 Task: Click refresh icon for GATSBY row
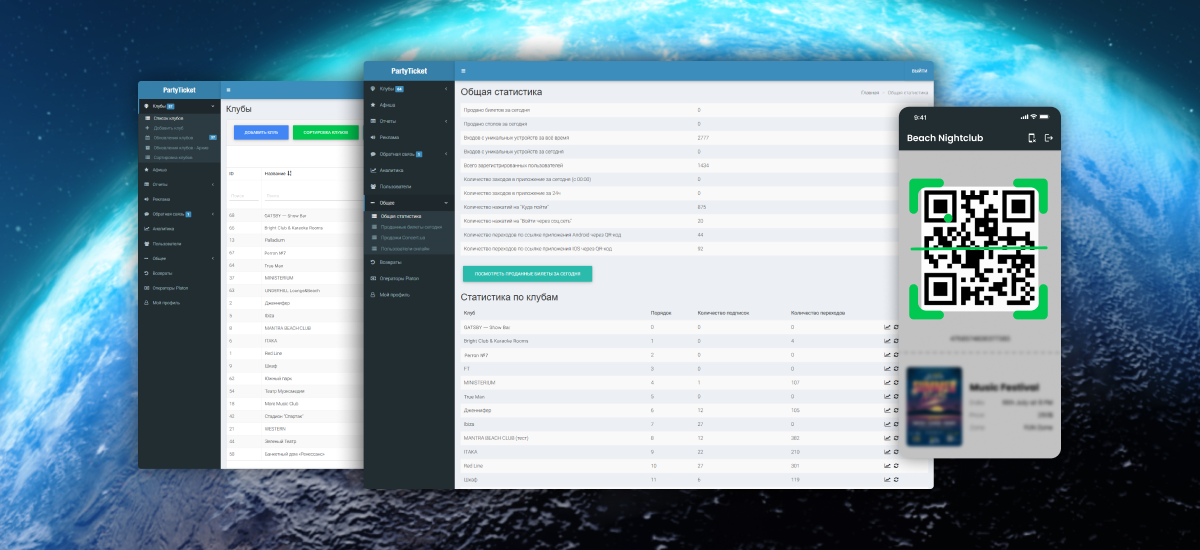(896, 327)
